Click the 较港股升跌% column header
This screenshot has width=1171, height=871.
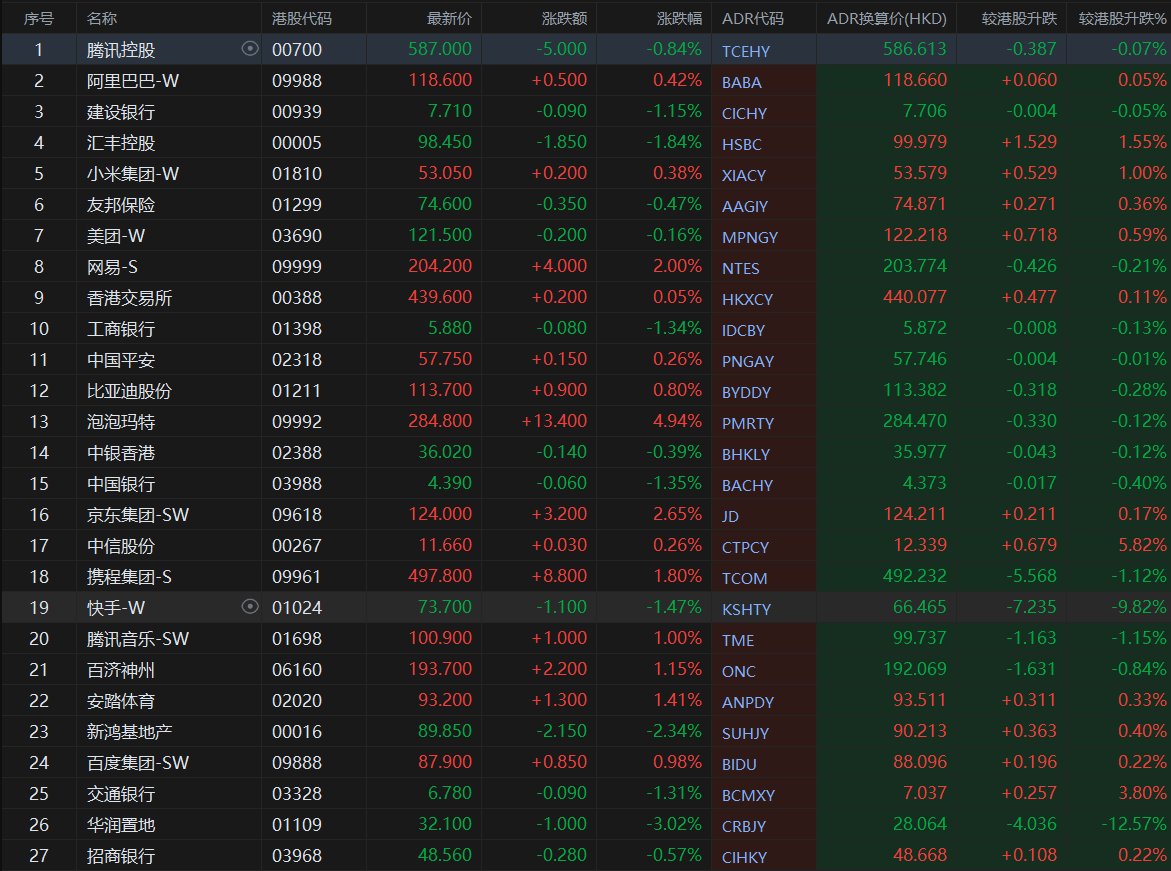coord(1122,19)
